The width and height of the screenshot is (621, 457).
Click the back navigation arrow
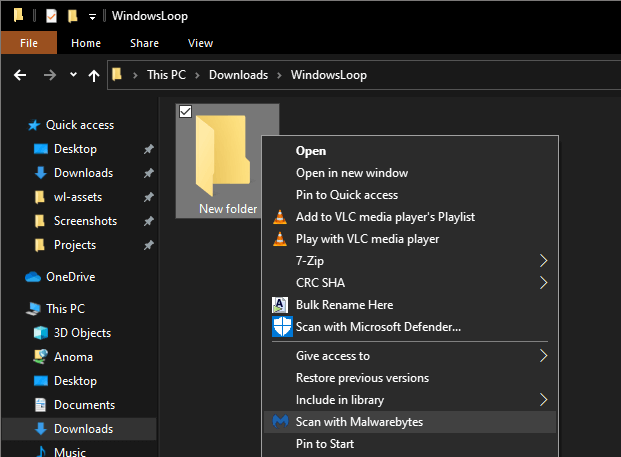pyautogui.click(x=20, y=75)
